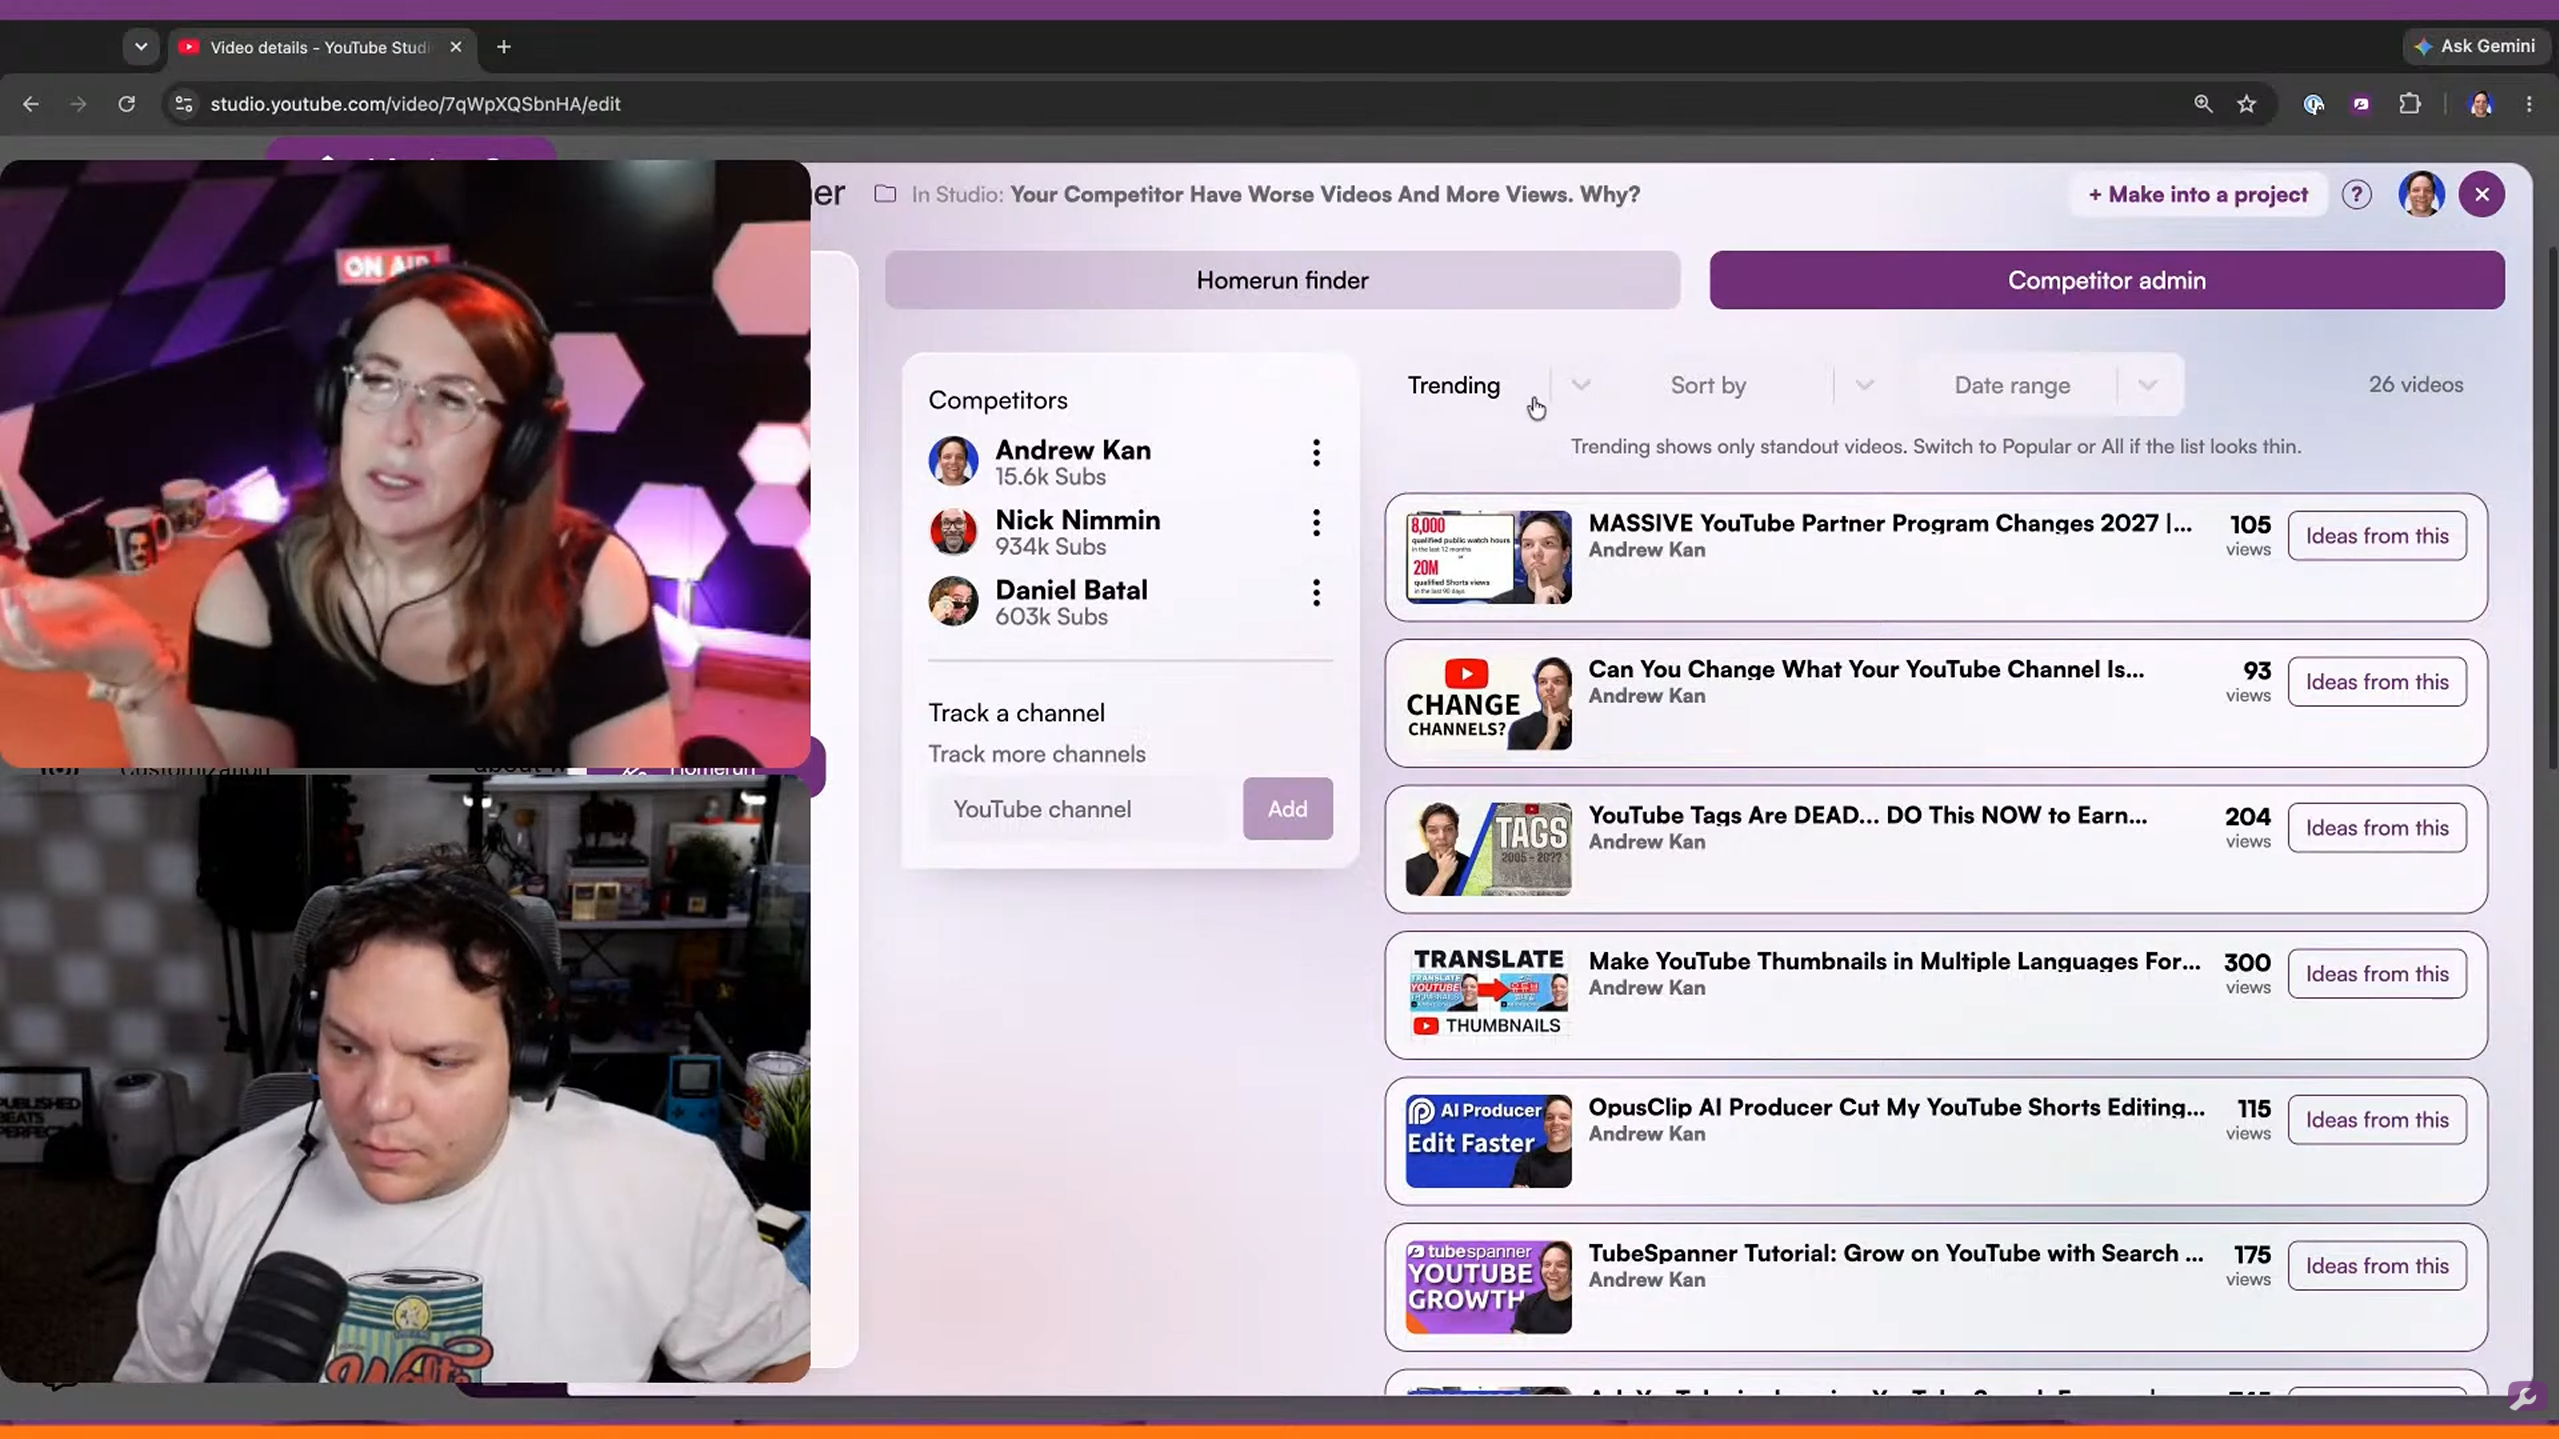Click title 'Make YouTube Thumbnails in Multiple Languages'
The image size is (2559, 1439).
tap(1894, 961)
